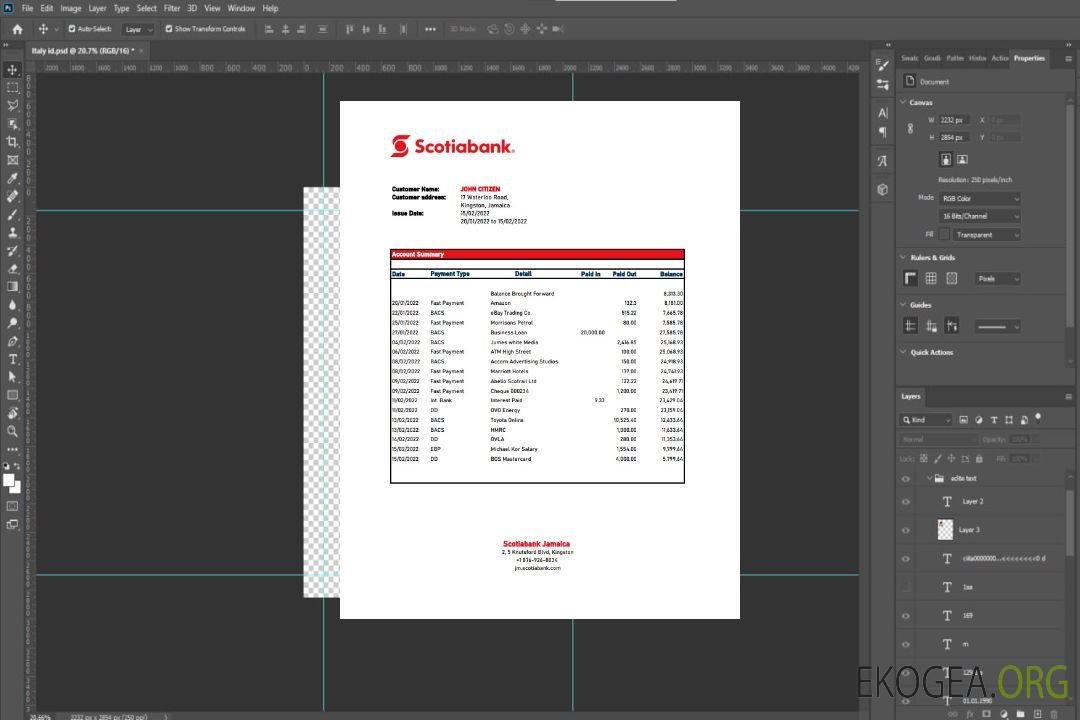Select the Lasso tool
1080x720 pixels.
click(13, 105)
